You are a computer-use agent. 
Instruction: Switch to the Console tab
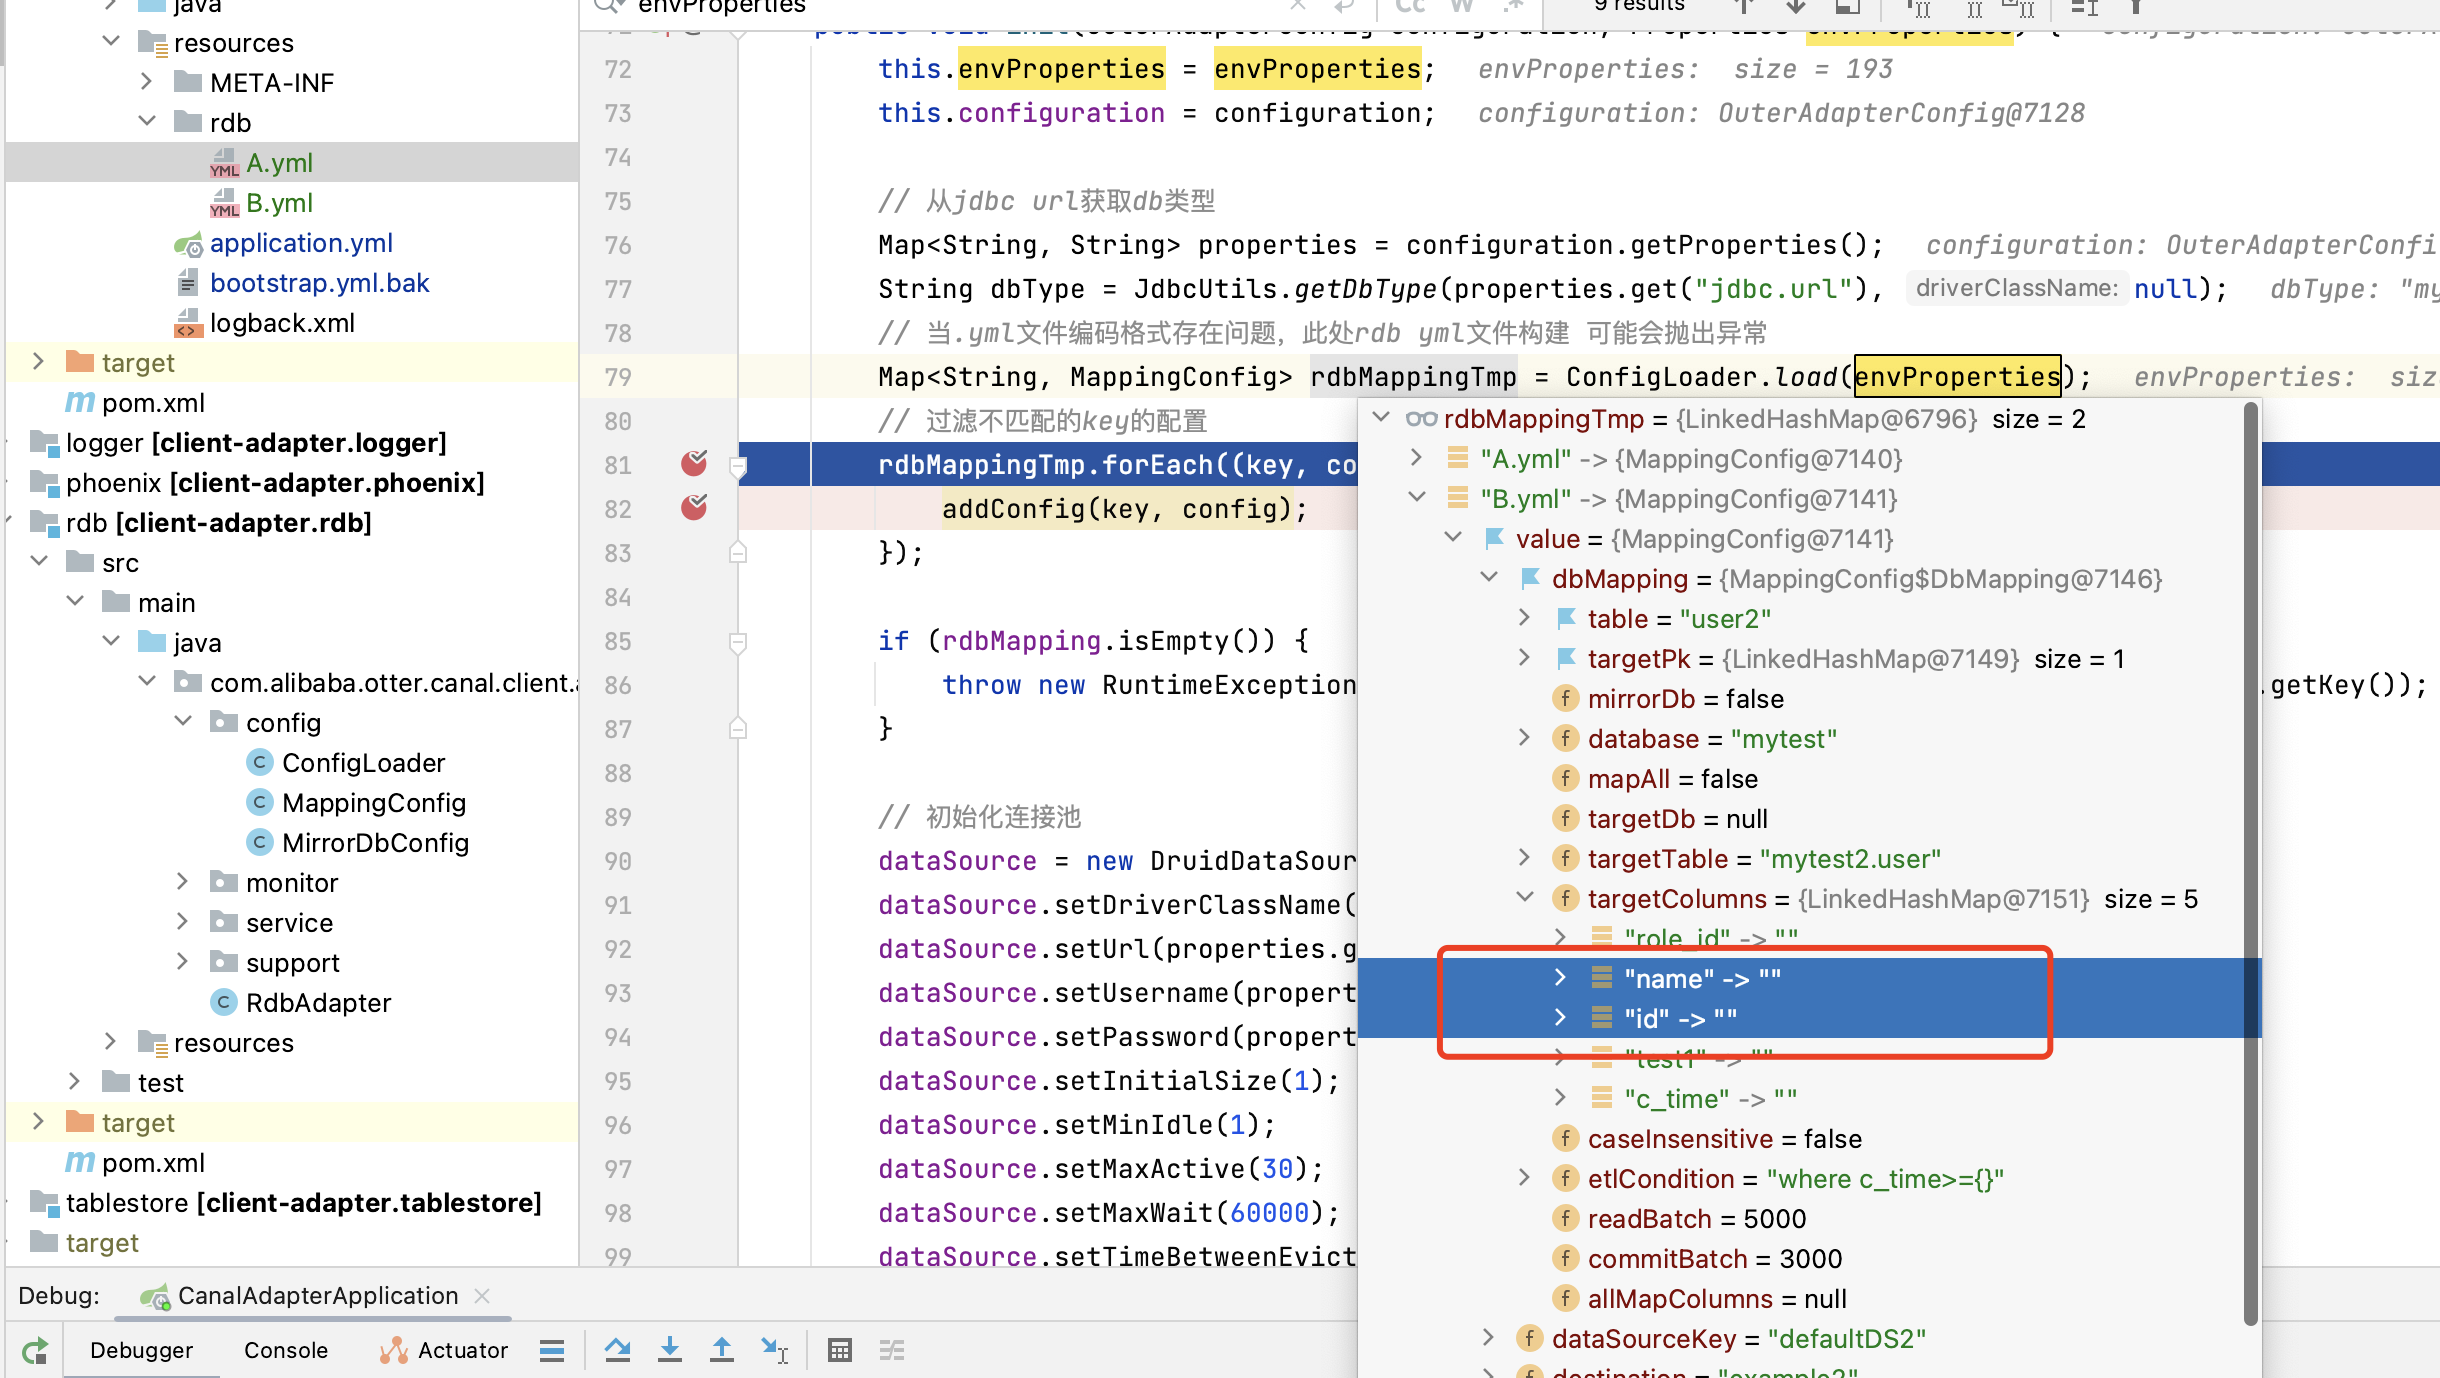pyautogui.click(x=285, y=1349)
